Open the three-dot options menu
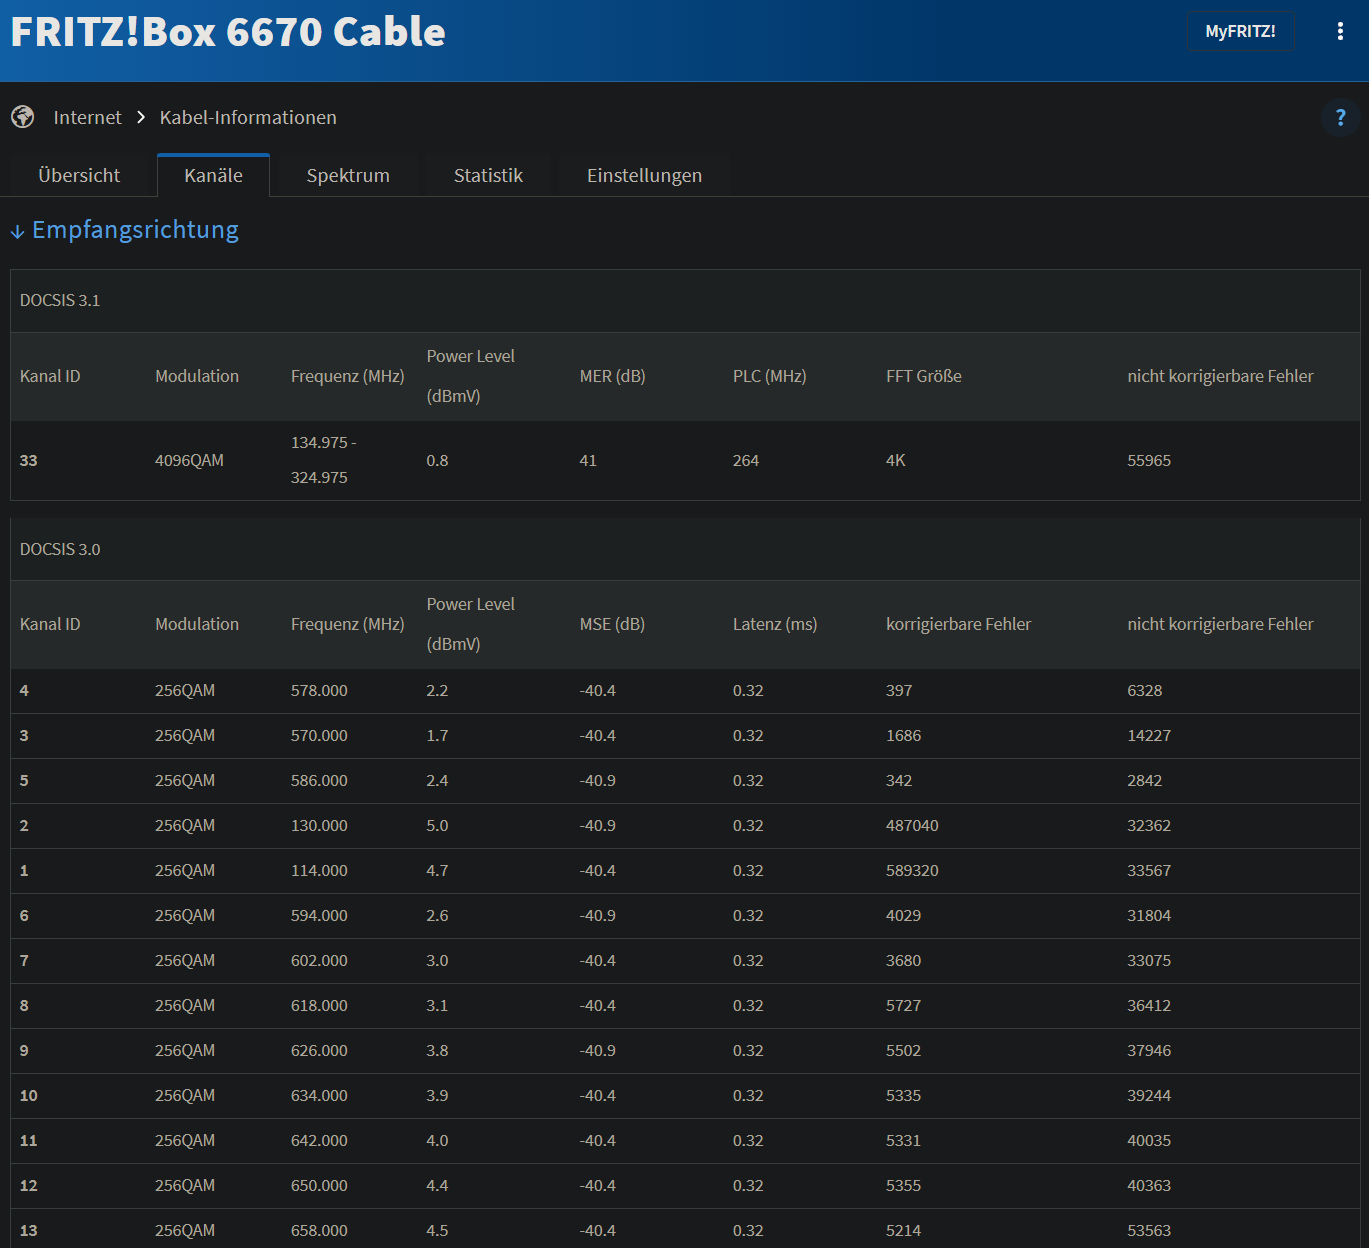Screen dimensions: 1369x1248 point(1340,31)
